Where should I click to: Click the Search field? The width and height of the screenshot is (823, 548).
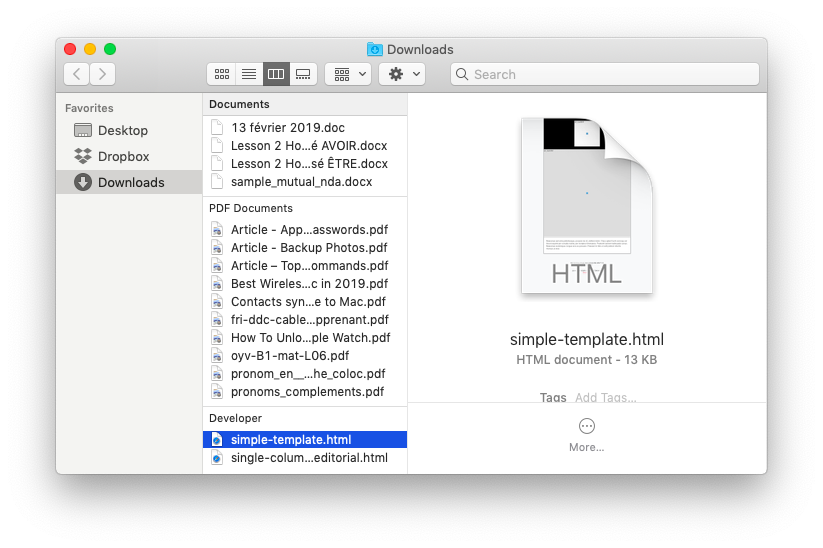pos(604,74)
